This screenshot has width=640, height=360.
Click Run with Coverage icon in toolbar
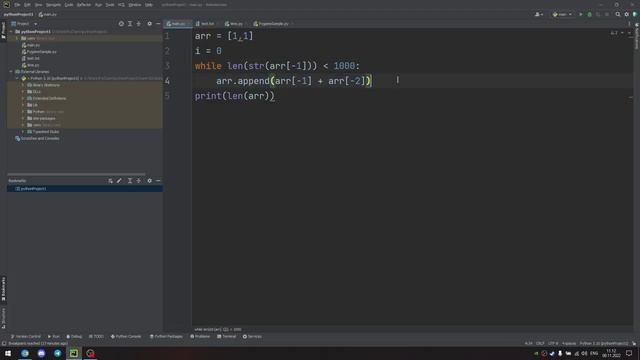click(x=598, y=14)
